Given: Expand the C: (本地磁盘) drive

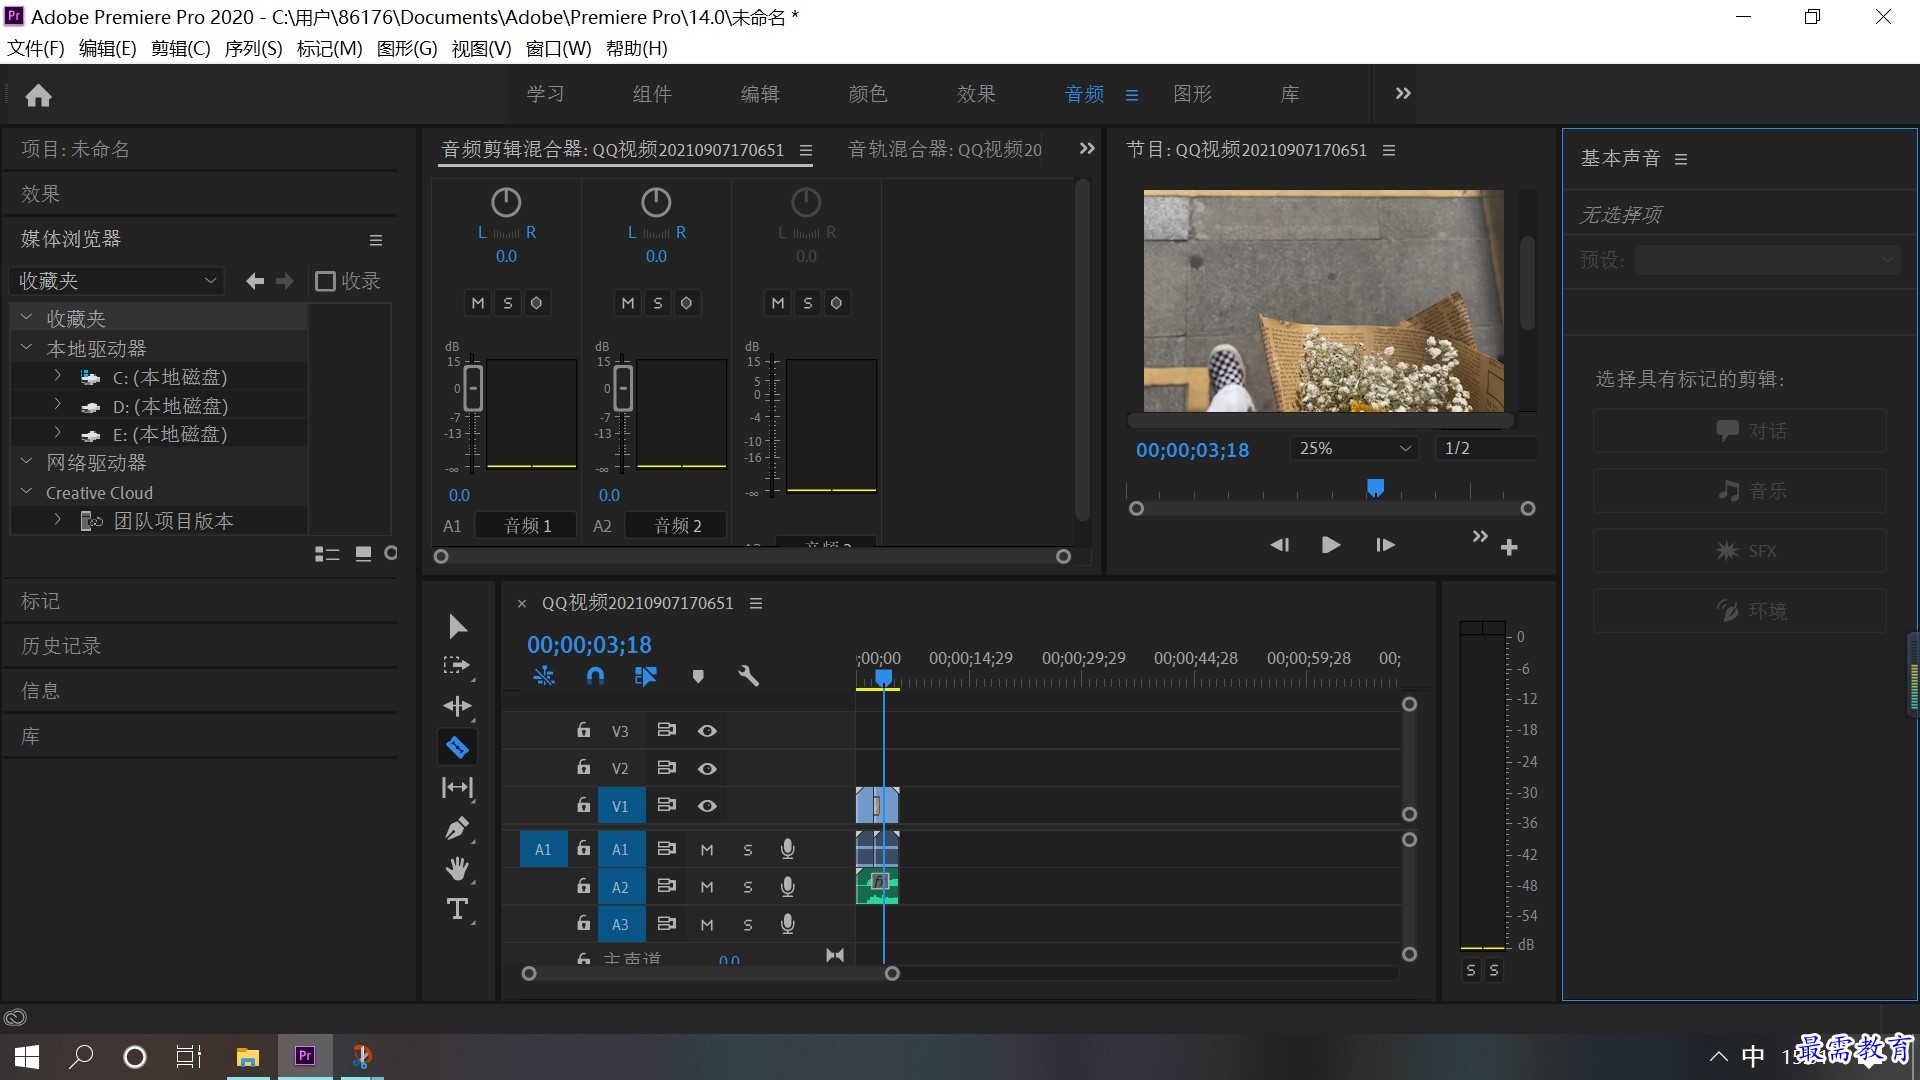Looking at the screenshot, I should 58,376.
